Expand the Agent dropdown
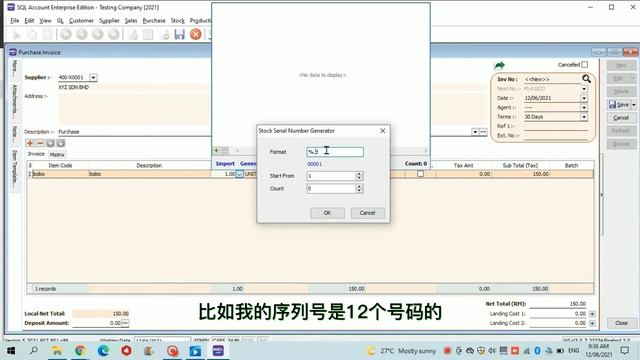Screen dimensions: 640x360 pos(584,107)
